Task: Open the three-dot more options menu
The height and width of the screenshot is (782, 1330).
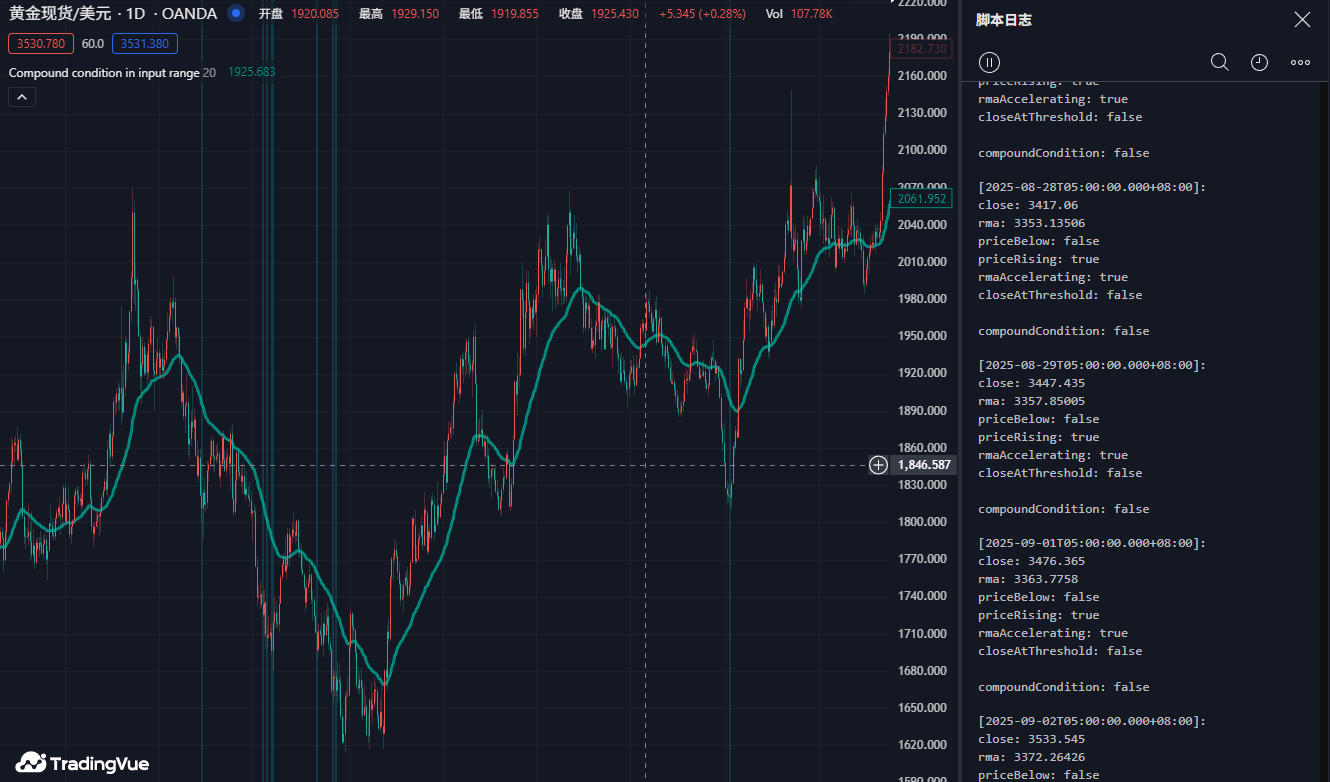Action: click(1300, 62)
